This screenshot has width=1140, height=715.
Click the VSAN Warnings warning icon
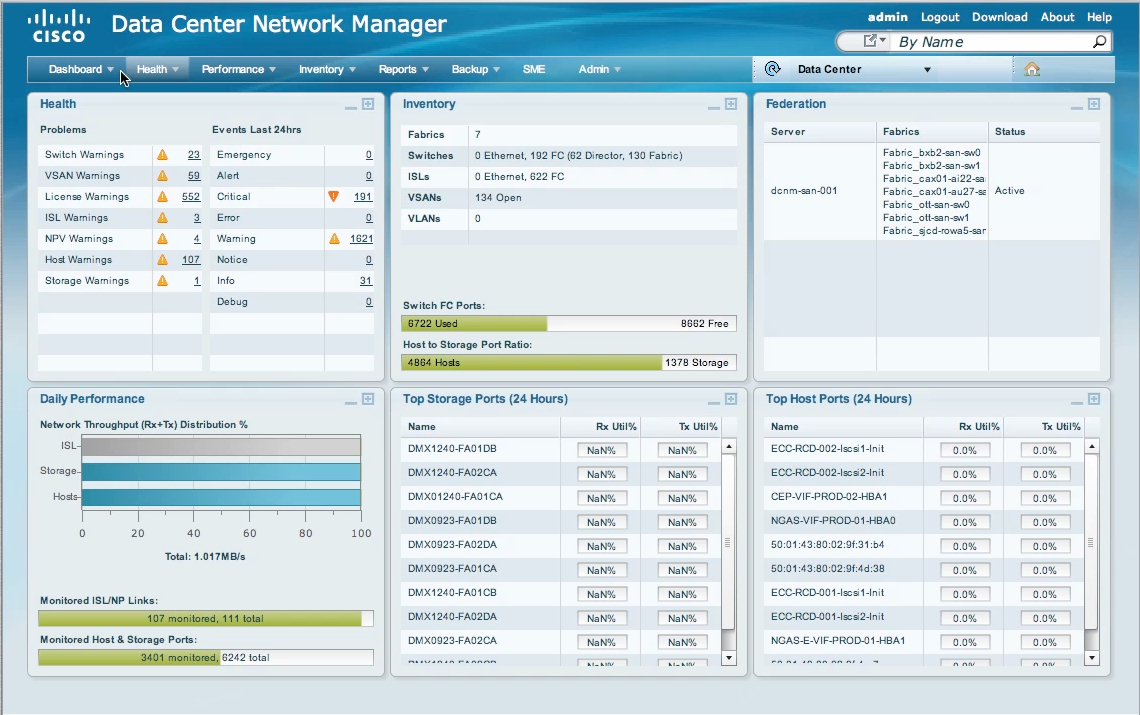tap(163, 175)
